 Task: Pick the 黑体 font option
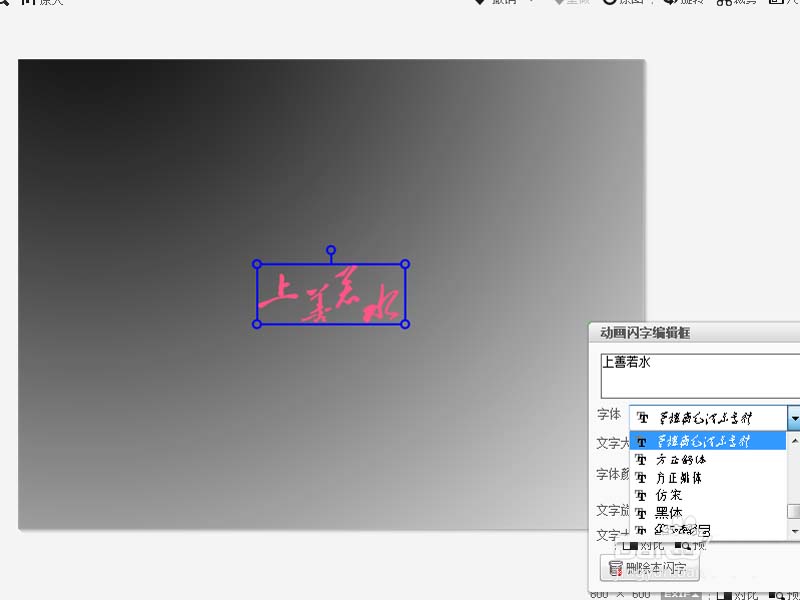coord(708,512)
